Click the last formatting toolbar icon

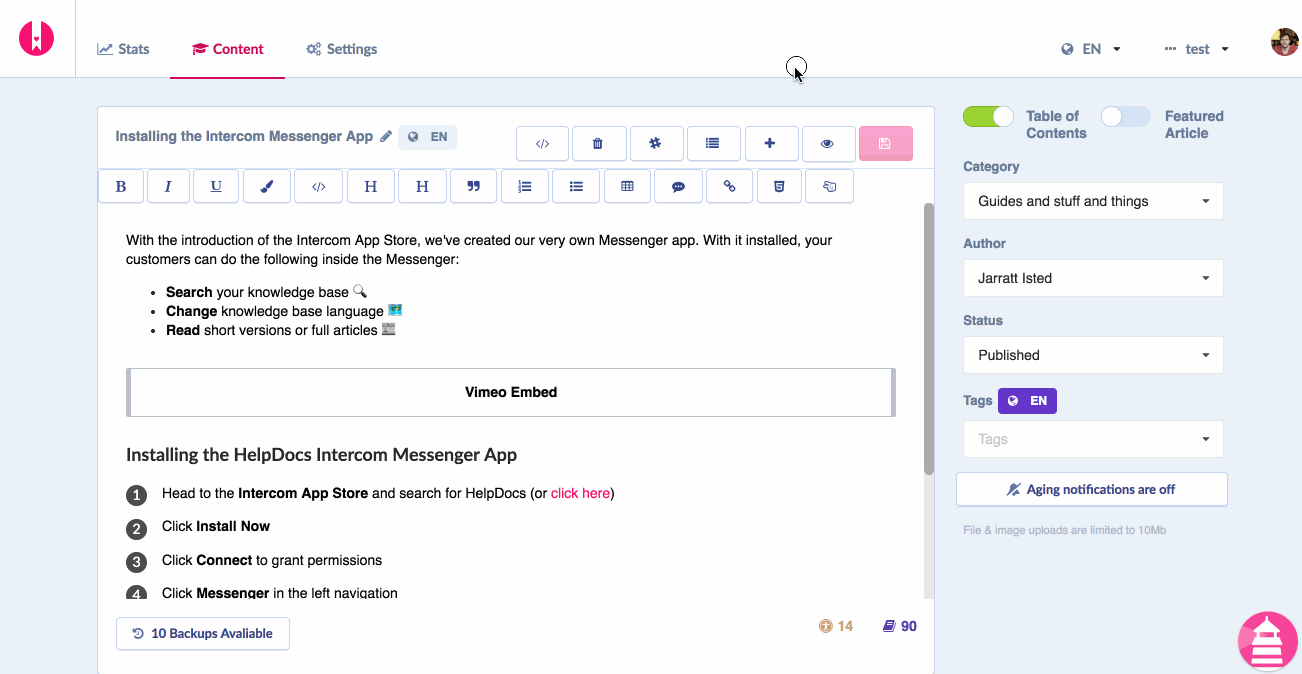(x=829, y=186)
